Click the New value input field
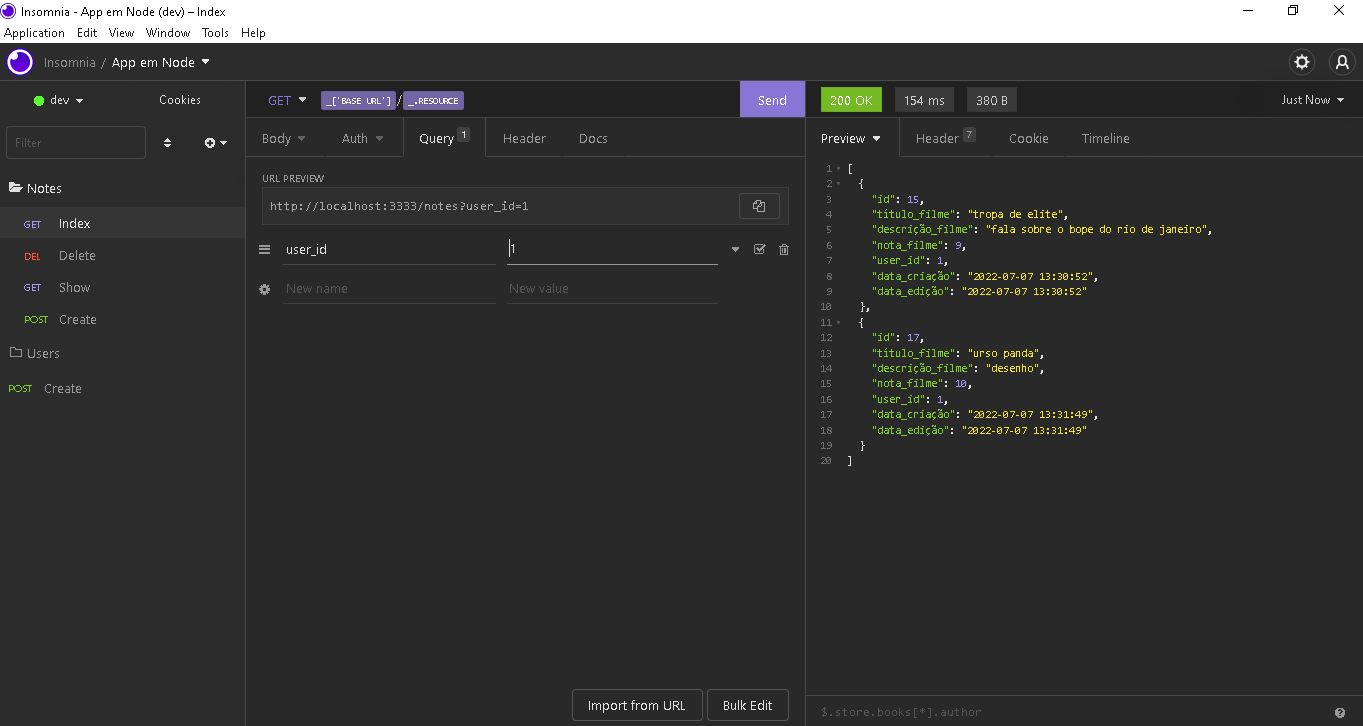Viewport: 1363px width, 726px height. coord(612,289)
